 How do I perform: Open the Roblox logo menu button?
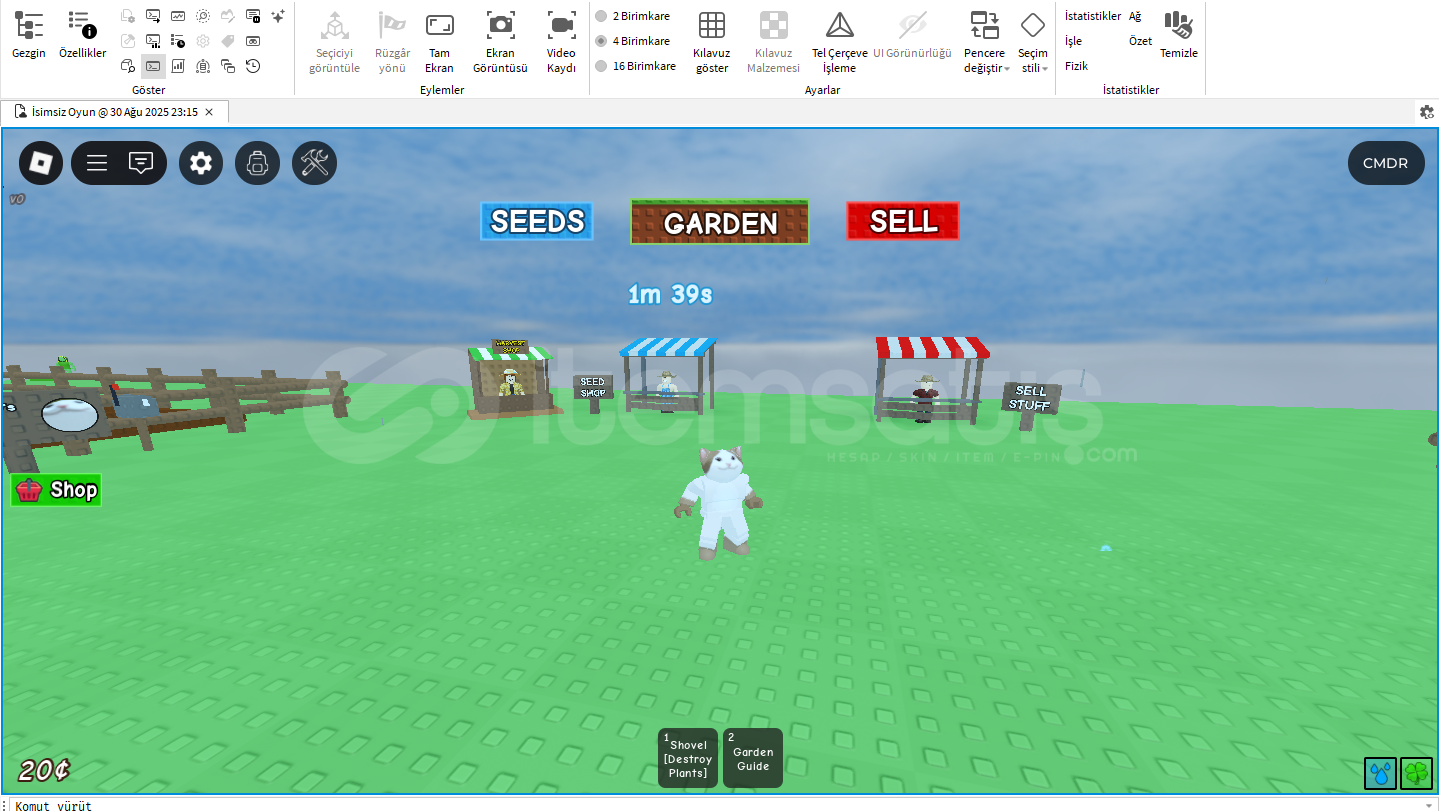41,162
